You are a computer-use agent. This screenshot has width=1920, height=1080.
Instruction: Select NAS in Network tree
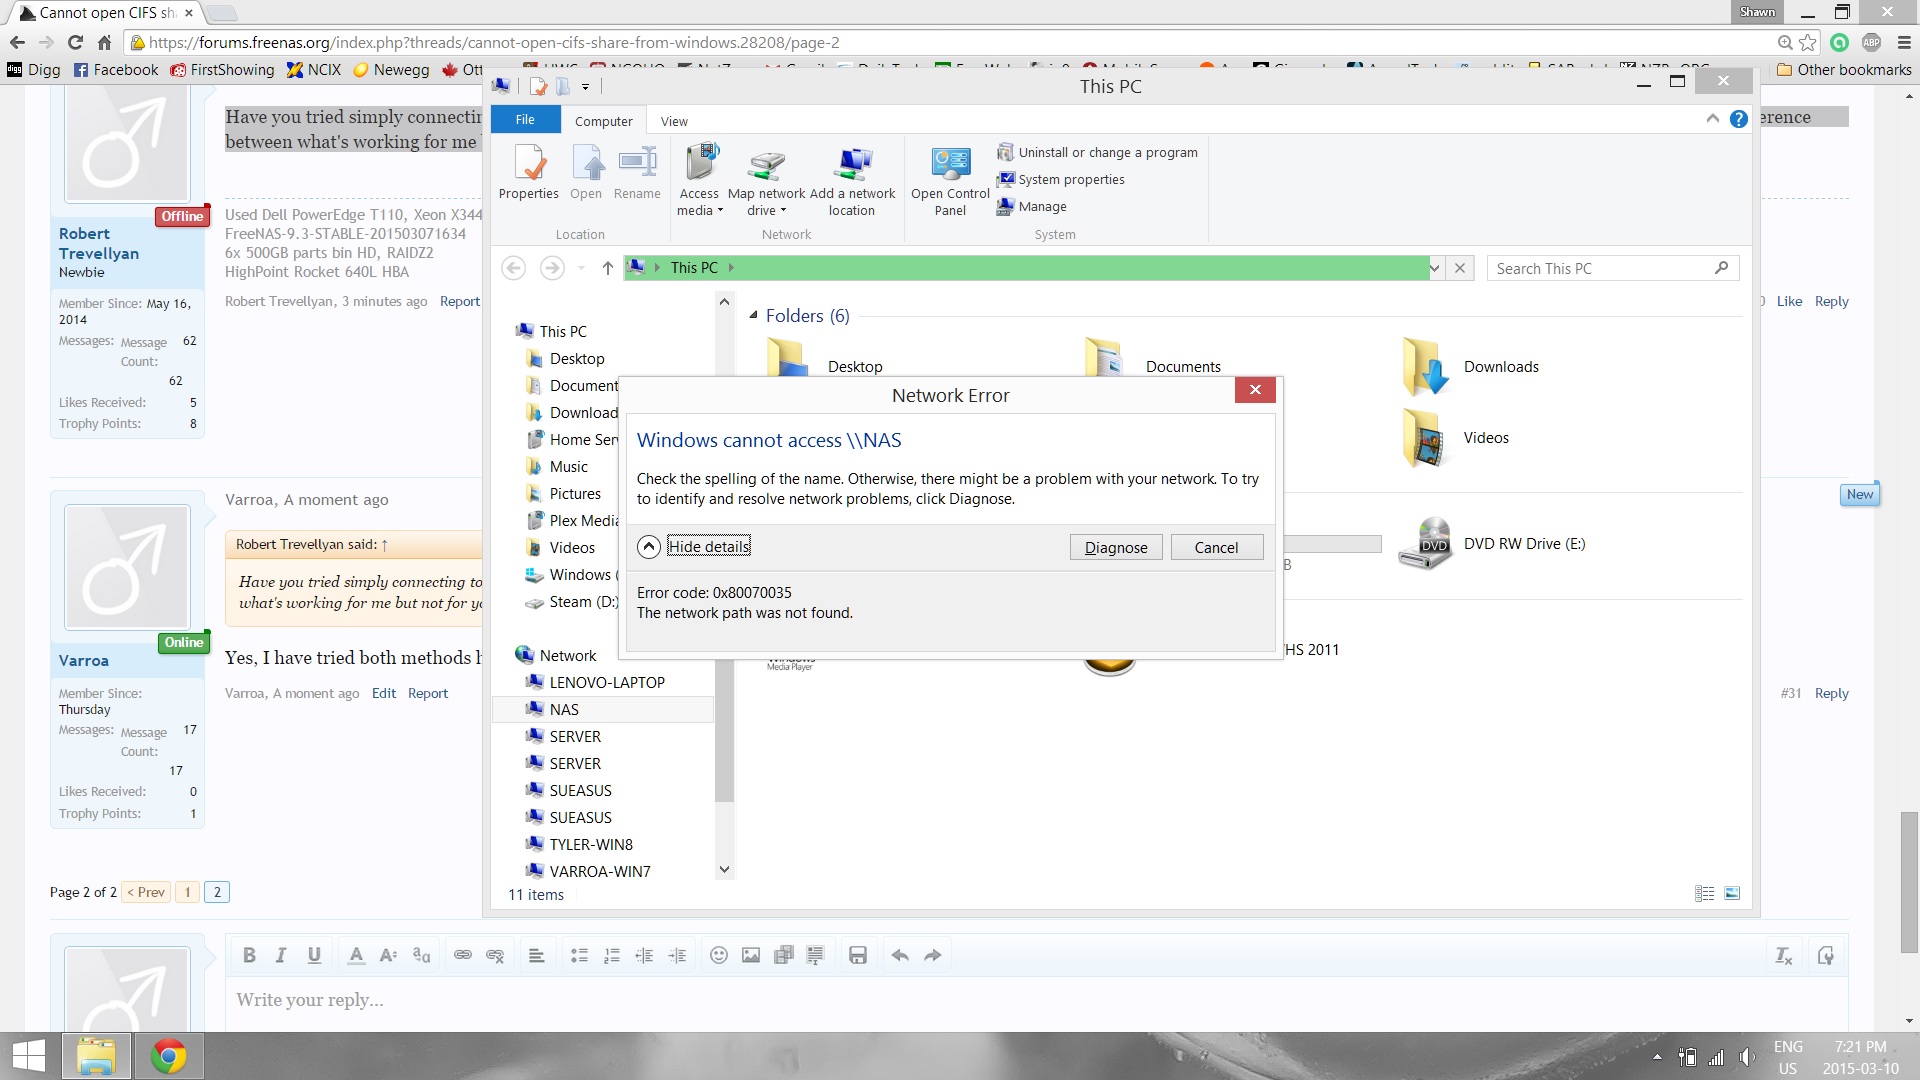pos(564,709)
